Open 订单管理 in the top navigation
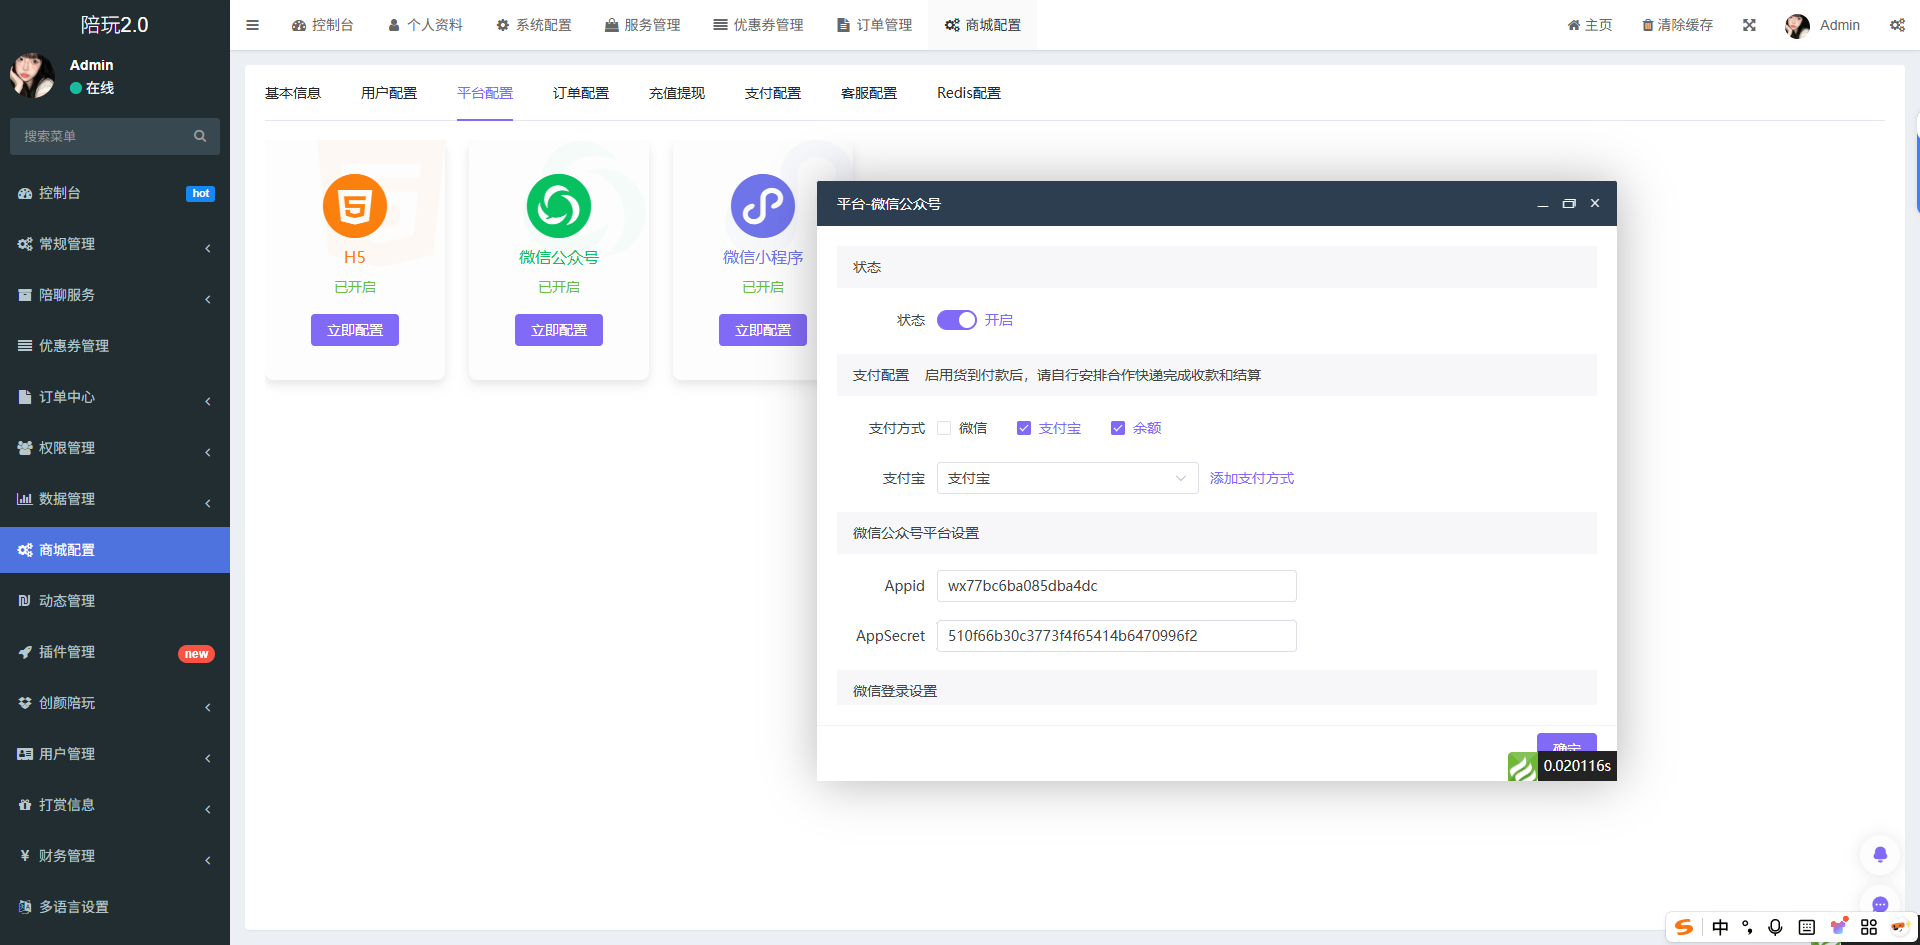 (x=874, y=25)
